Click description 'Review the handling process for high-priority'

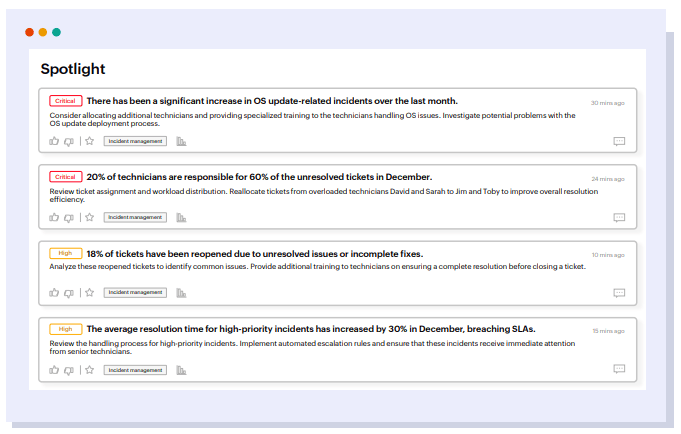tap(312, 347)
